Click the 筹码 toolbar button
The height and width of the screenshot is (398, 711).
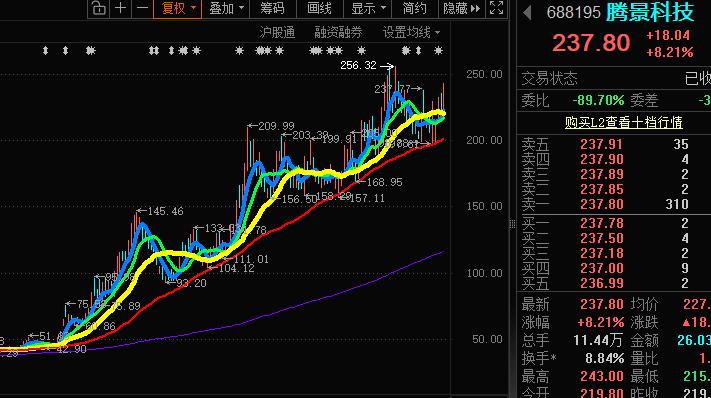click(x=272, y=8)
